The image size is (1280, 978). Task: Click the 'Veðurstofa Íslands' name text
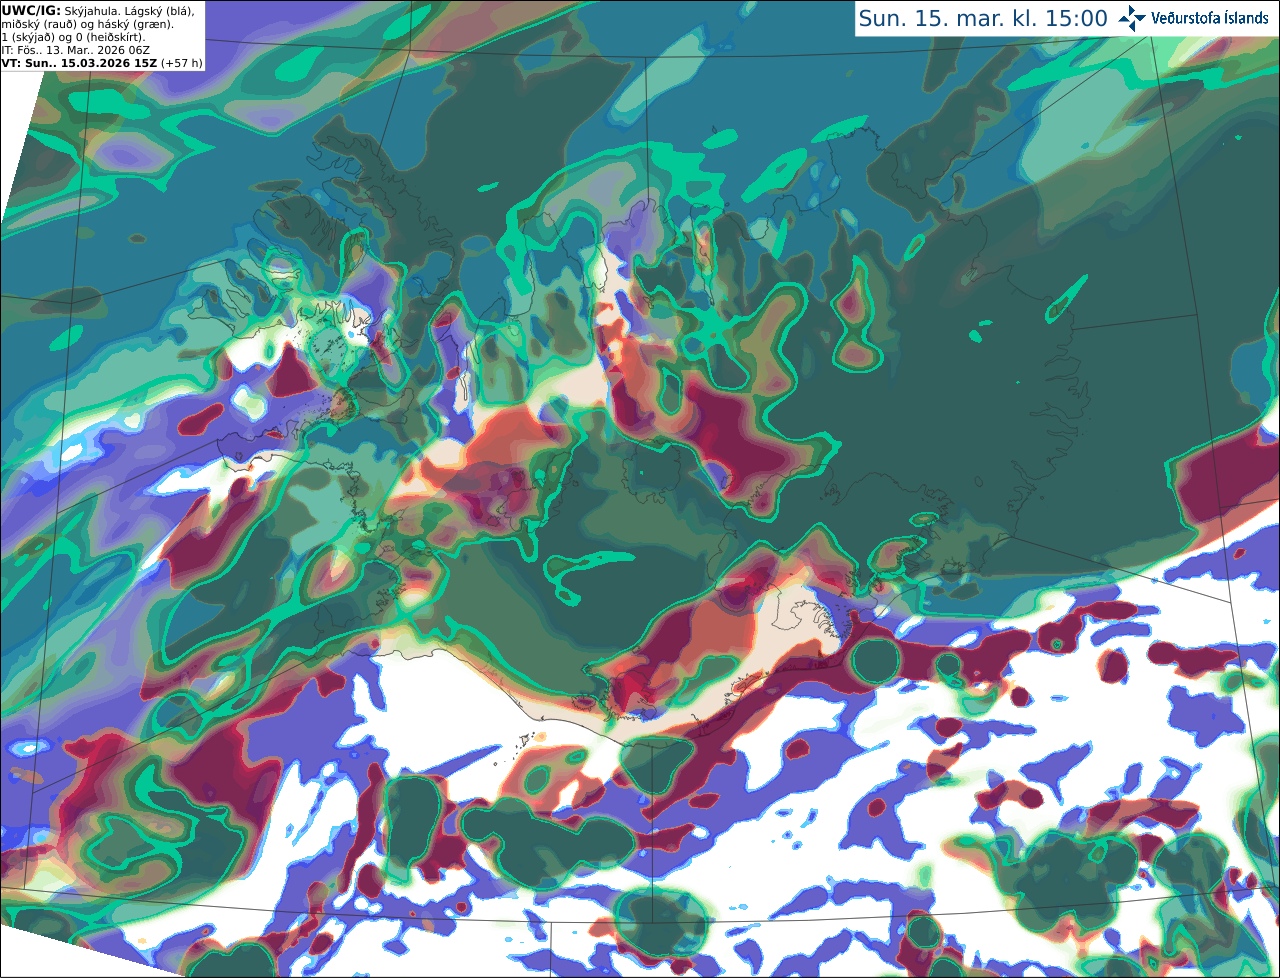pyautogui.click(x=1210, y=18)
